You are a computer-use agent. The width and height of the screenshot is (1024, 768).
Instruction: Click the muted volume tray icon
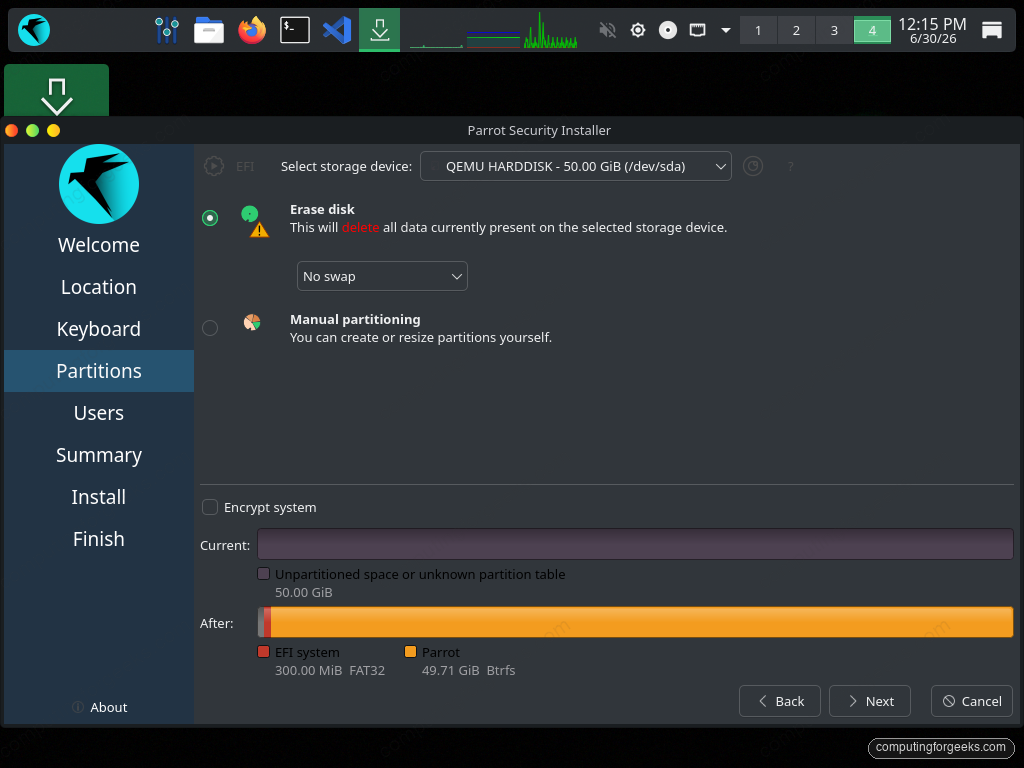[x=607, y=30]
